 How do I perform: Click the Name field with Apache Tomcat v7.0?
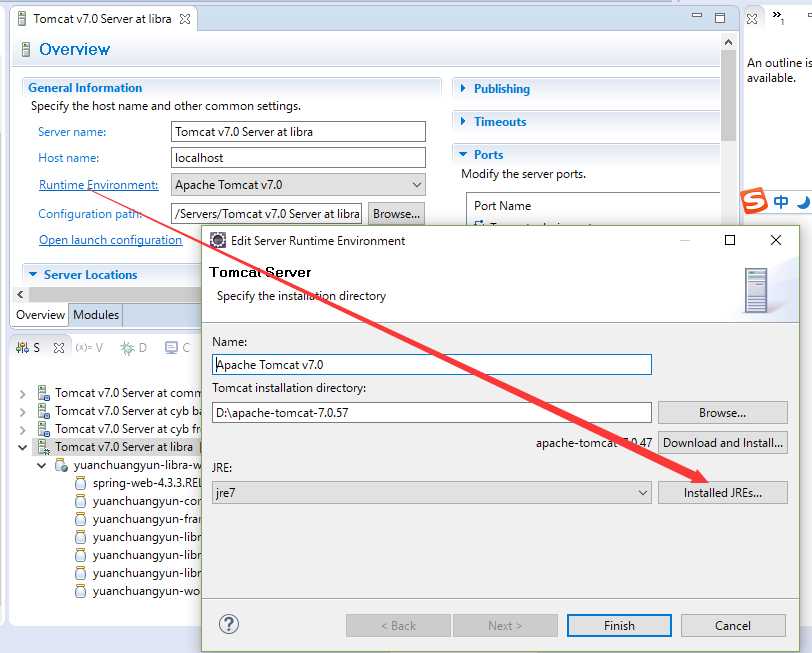click(431, 365)
